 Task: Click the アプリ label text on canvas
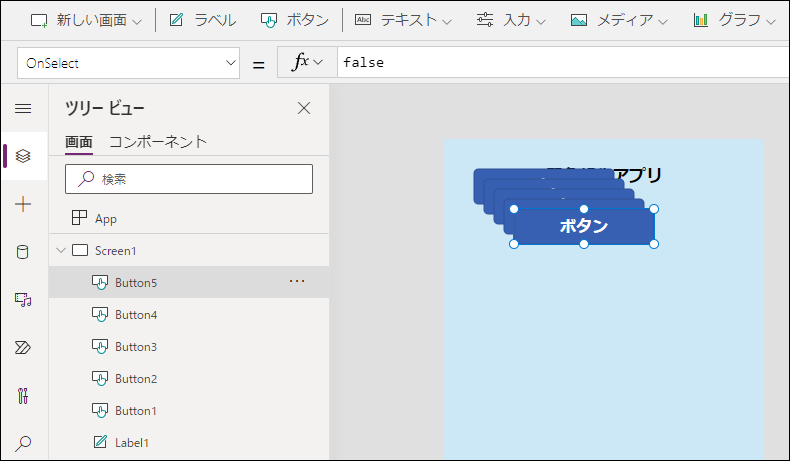[637, 175]
